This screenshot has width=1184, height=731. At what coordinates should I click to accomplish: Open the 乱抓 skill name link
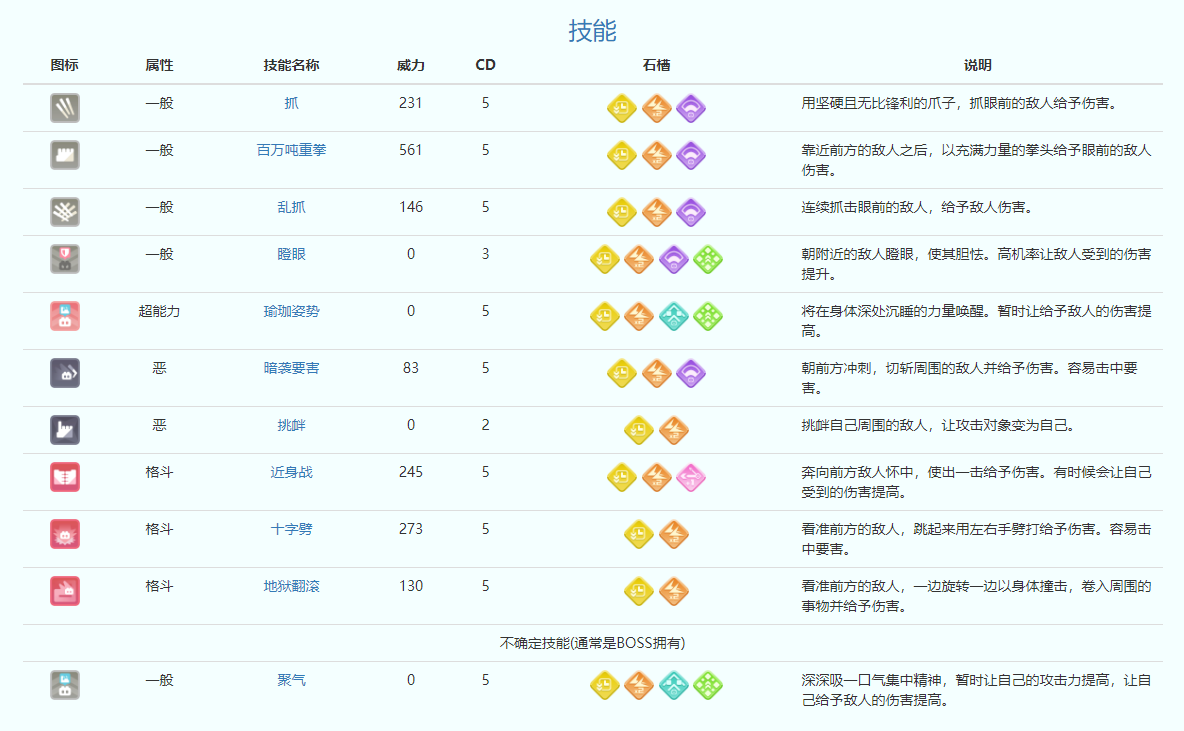tap(291, 207)
